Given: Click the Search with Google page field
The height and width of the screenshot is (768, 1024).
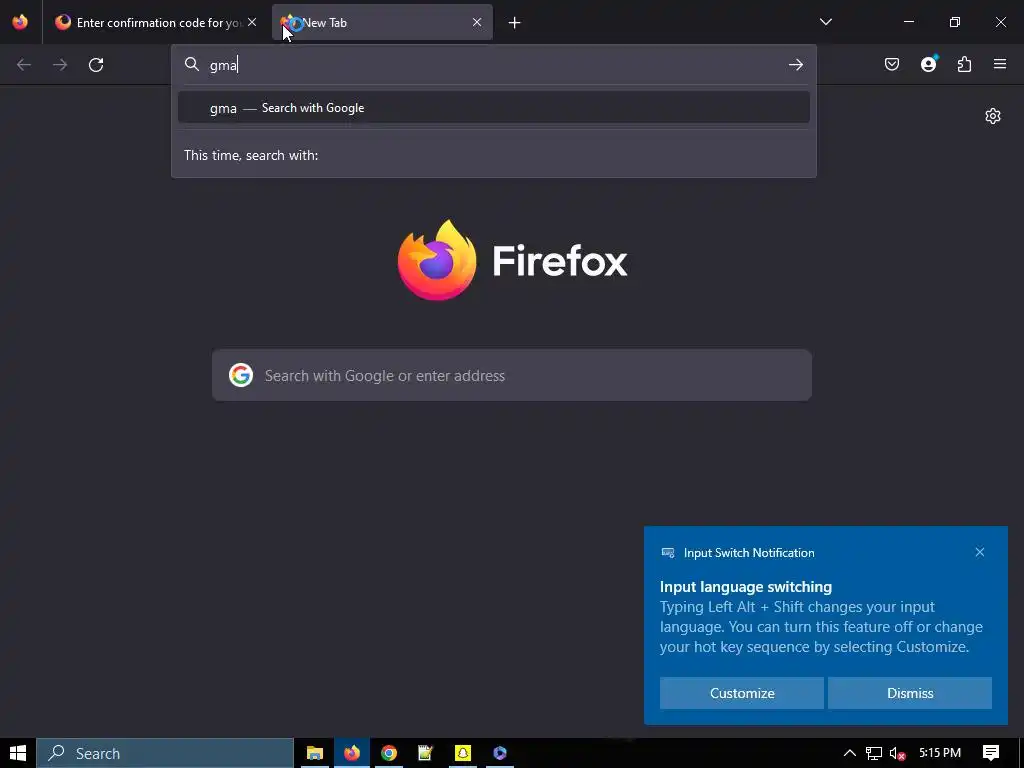Looking at the screenshot, I should click(x=511, y=376).
